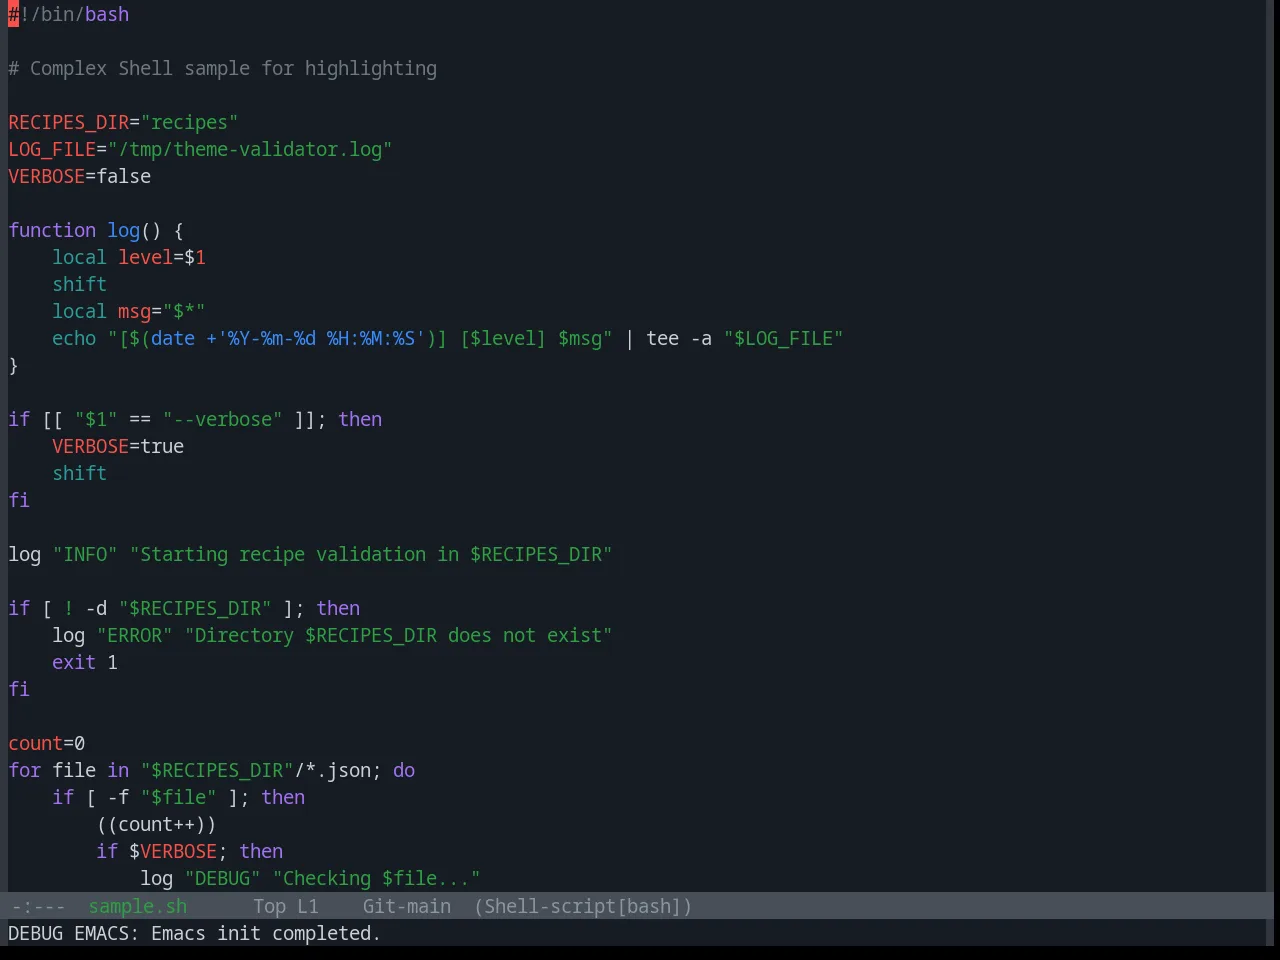Click the first 'fi' keyword
1280x960 pixels.
[x=19, y=500]
